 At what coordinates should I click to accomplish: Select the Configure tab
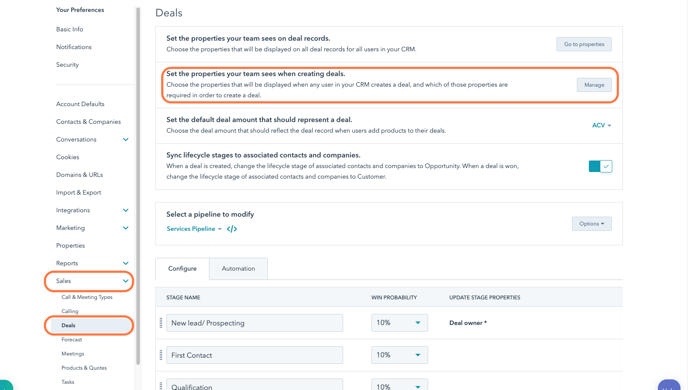coord(182,268)
